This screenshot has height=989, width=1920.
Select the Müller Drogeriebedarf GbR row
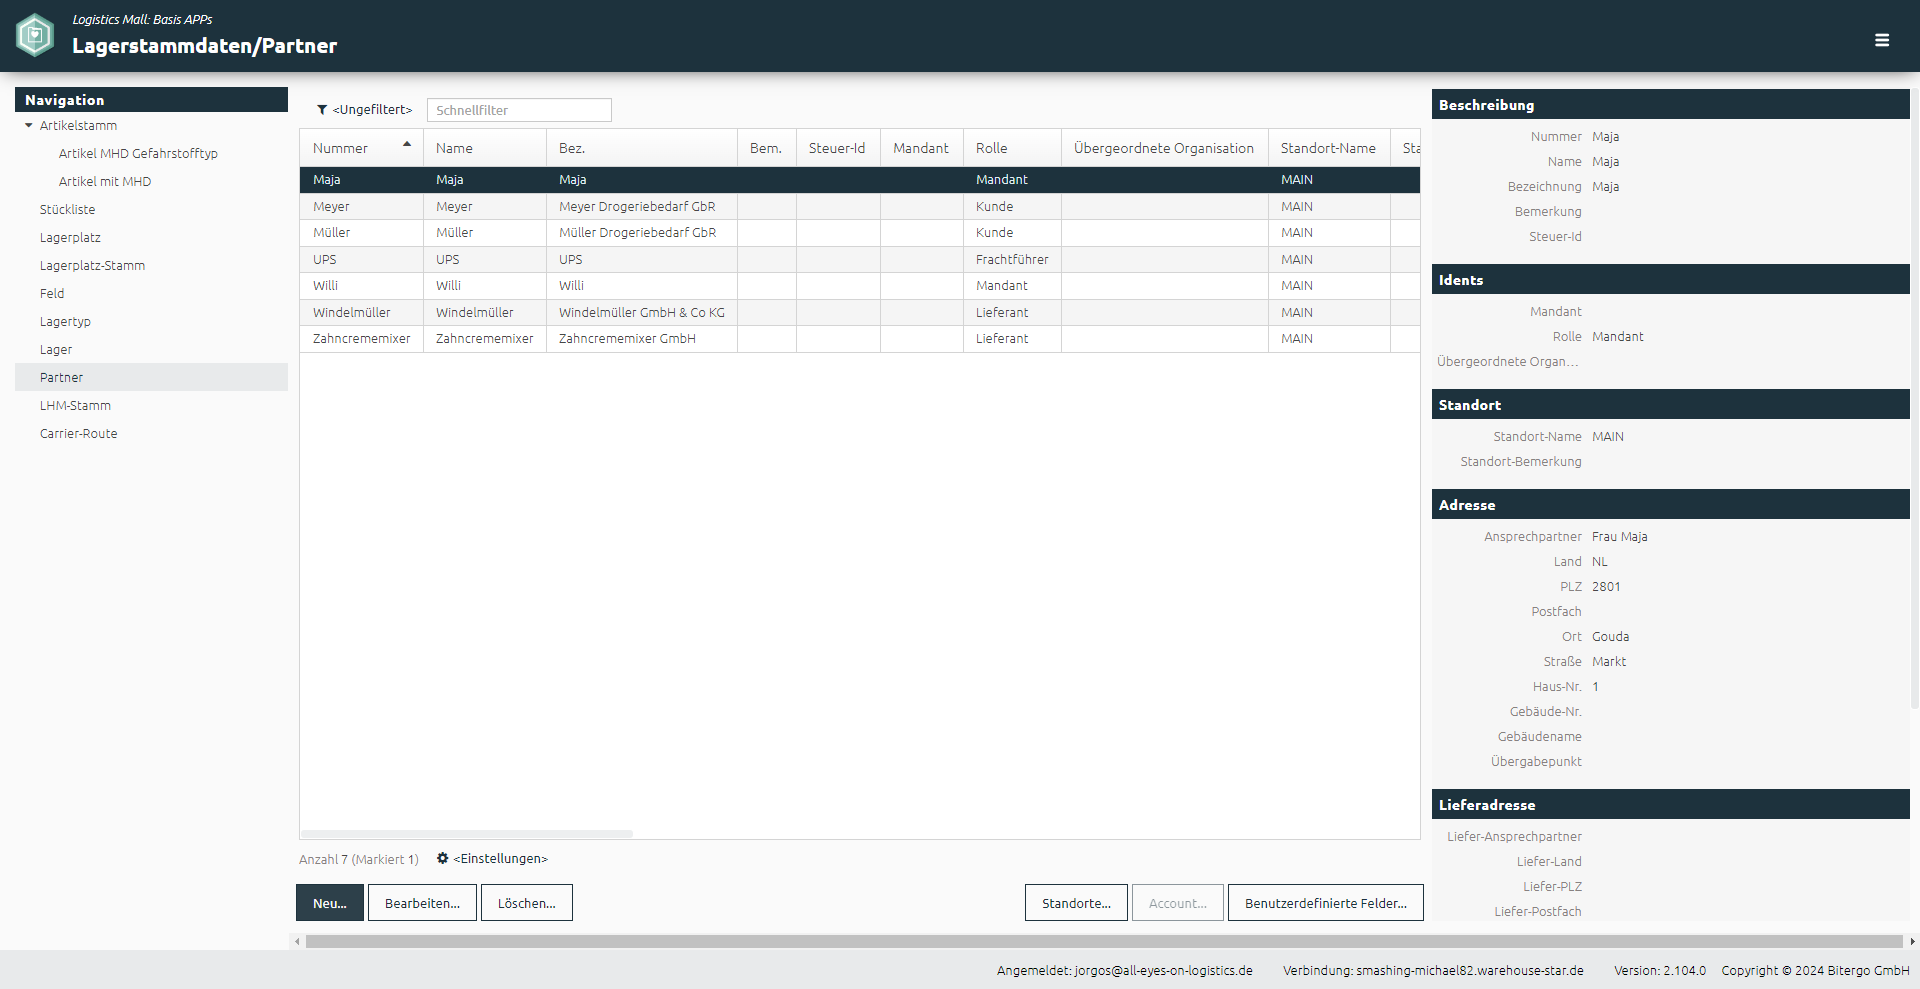[860, 233]
